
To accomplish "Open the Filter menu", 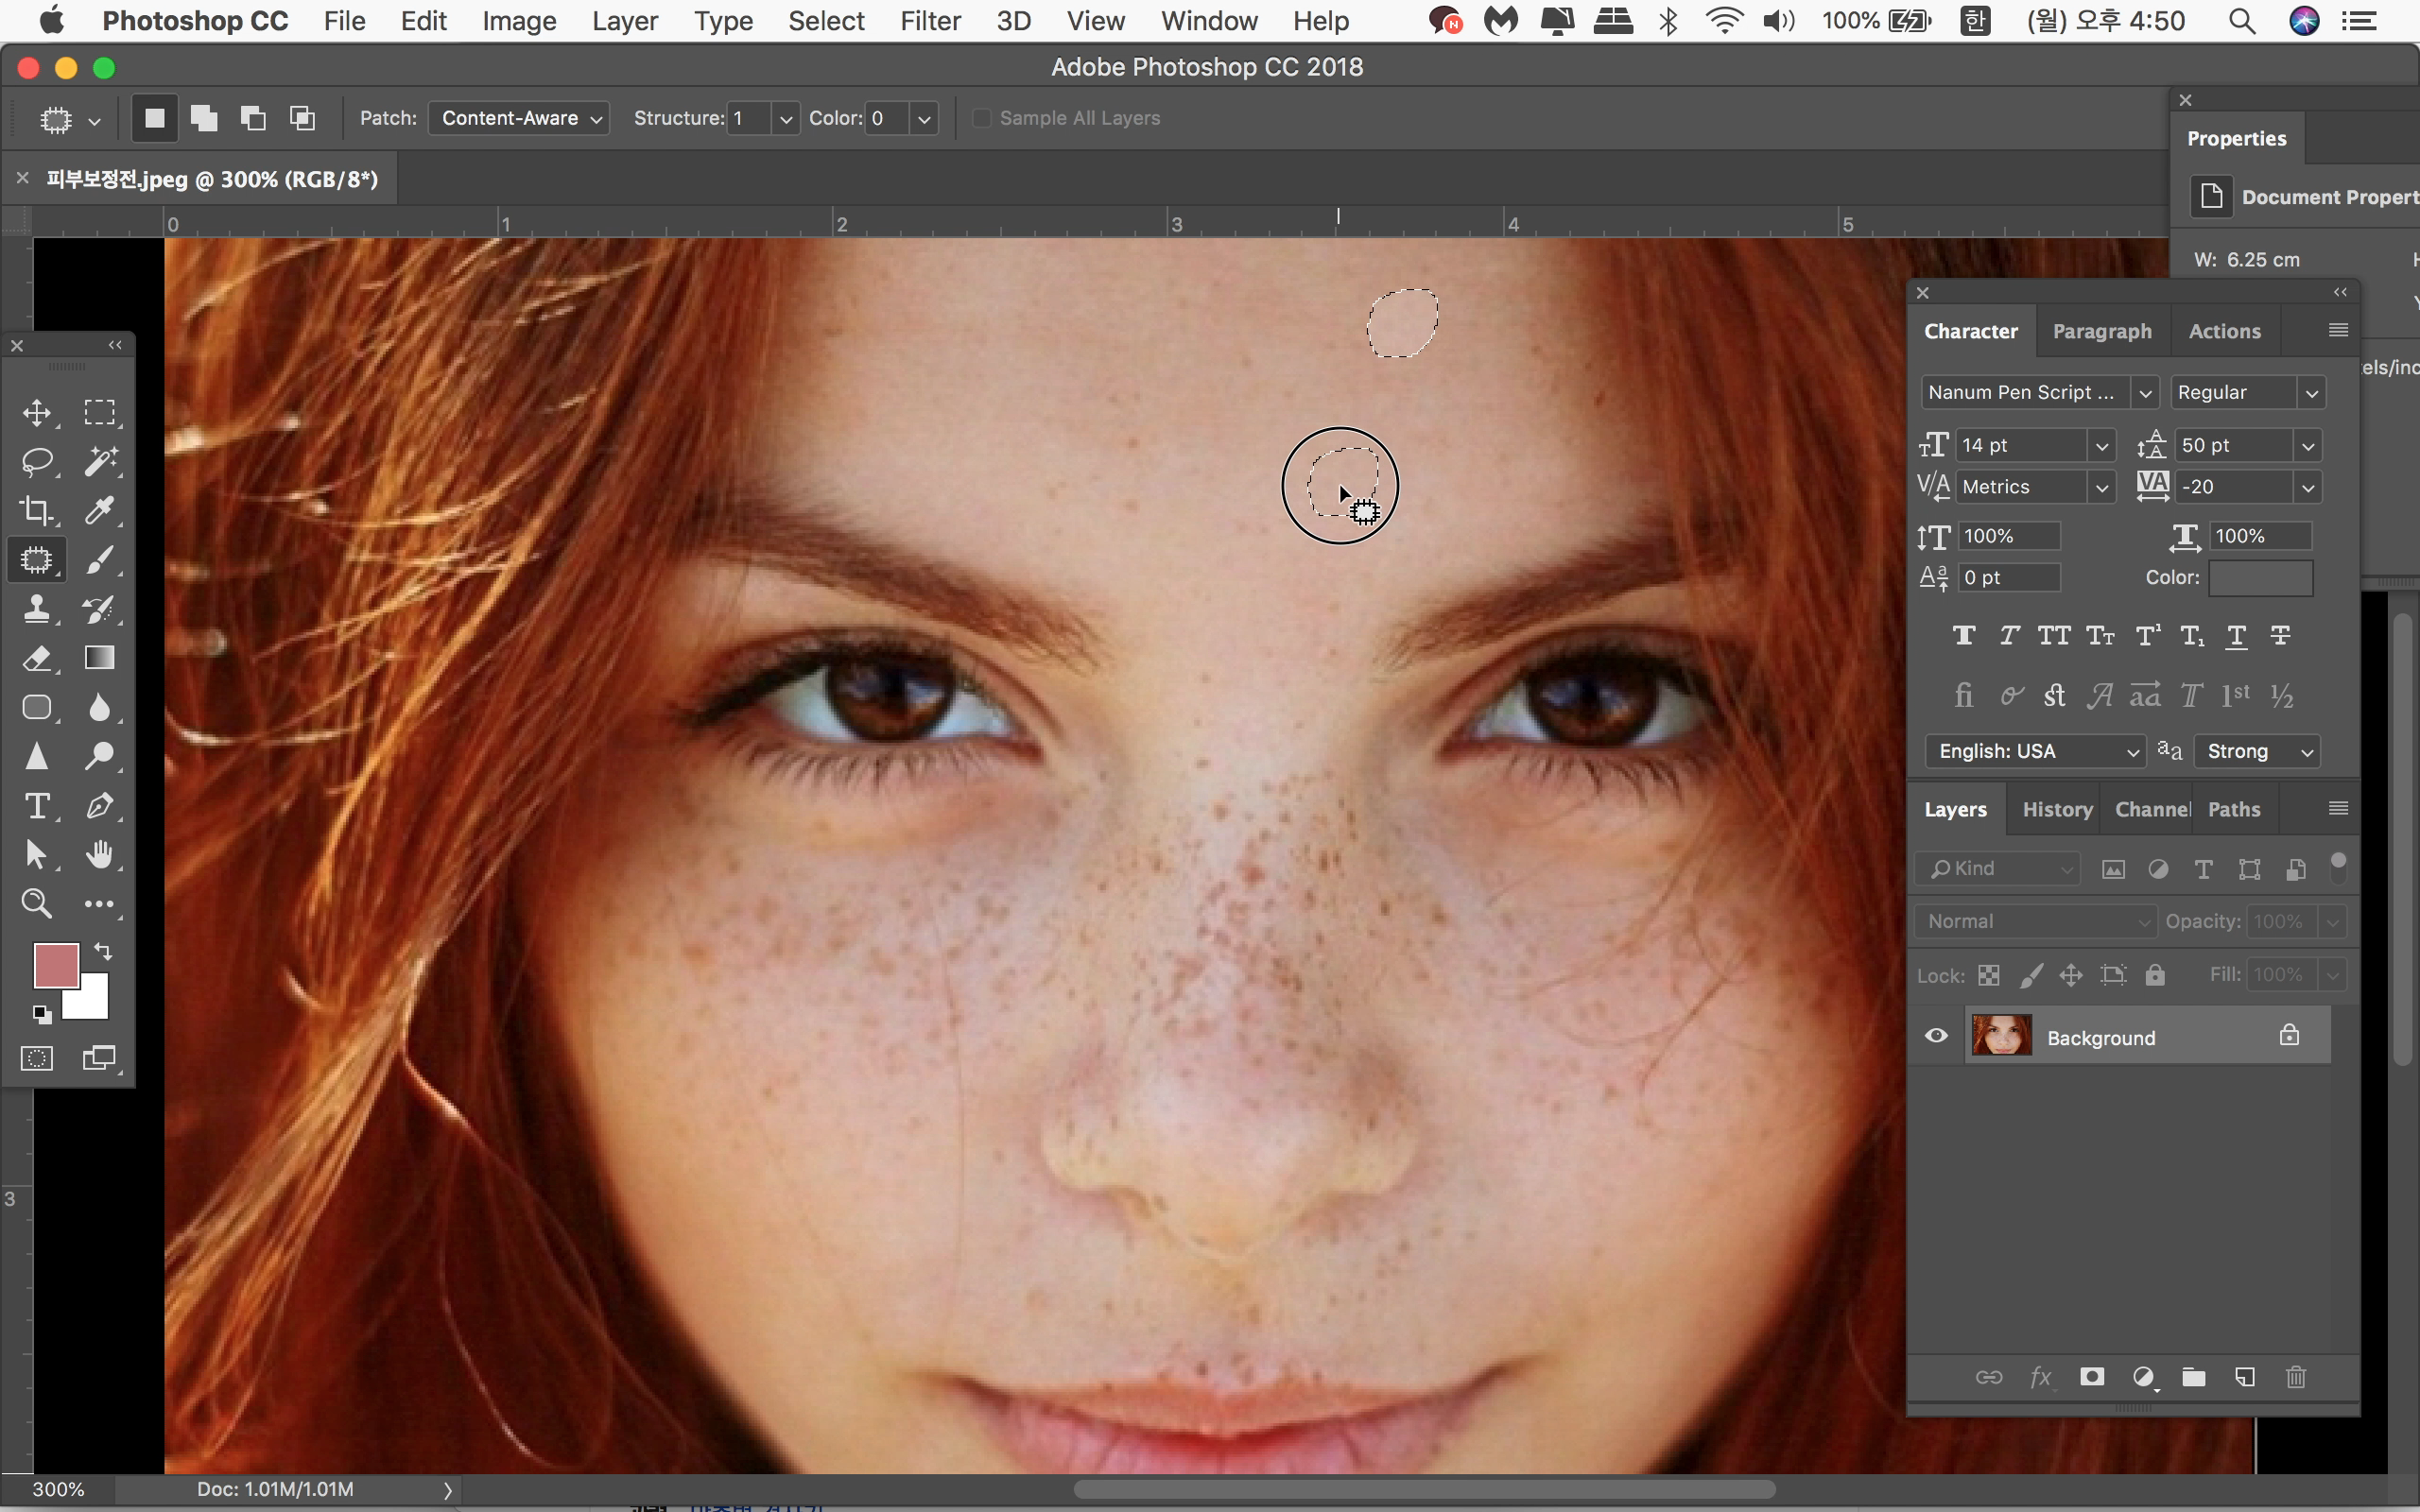I will pyautogui.click(x=929, y=21).
